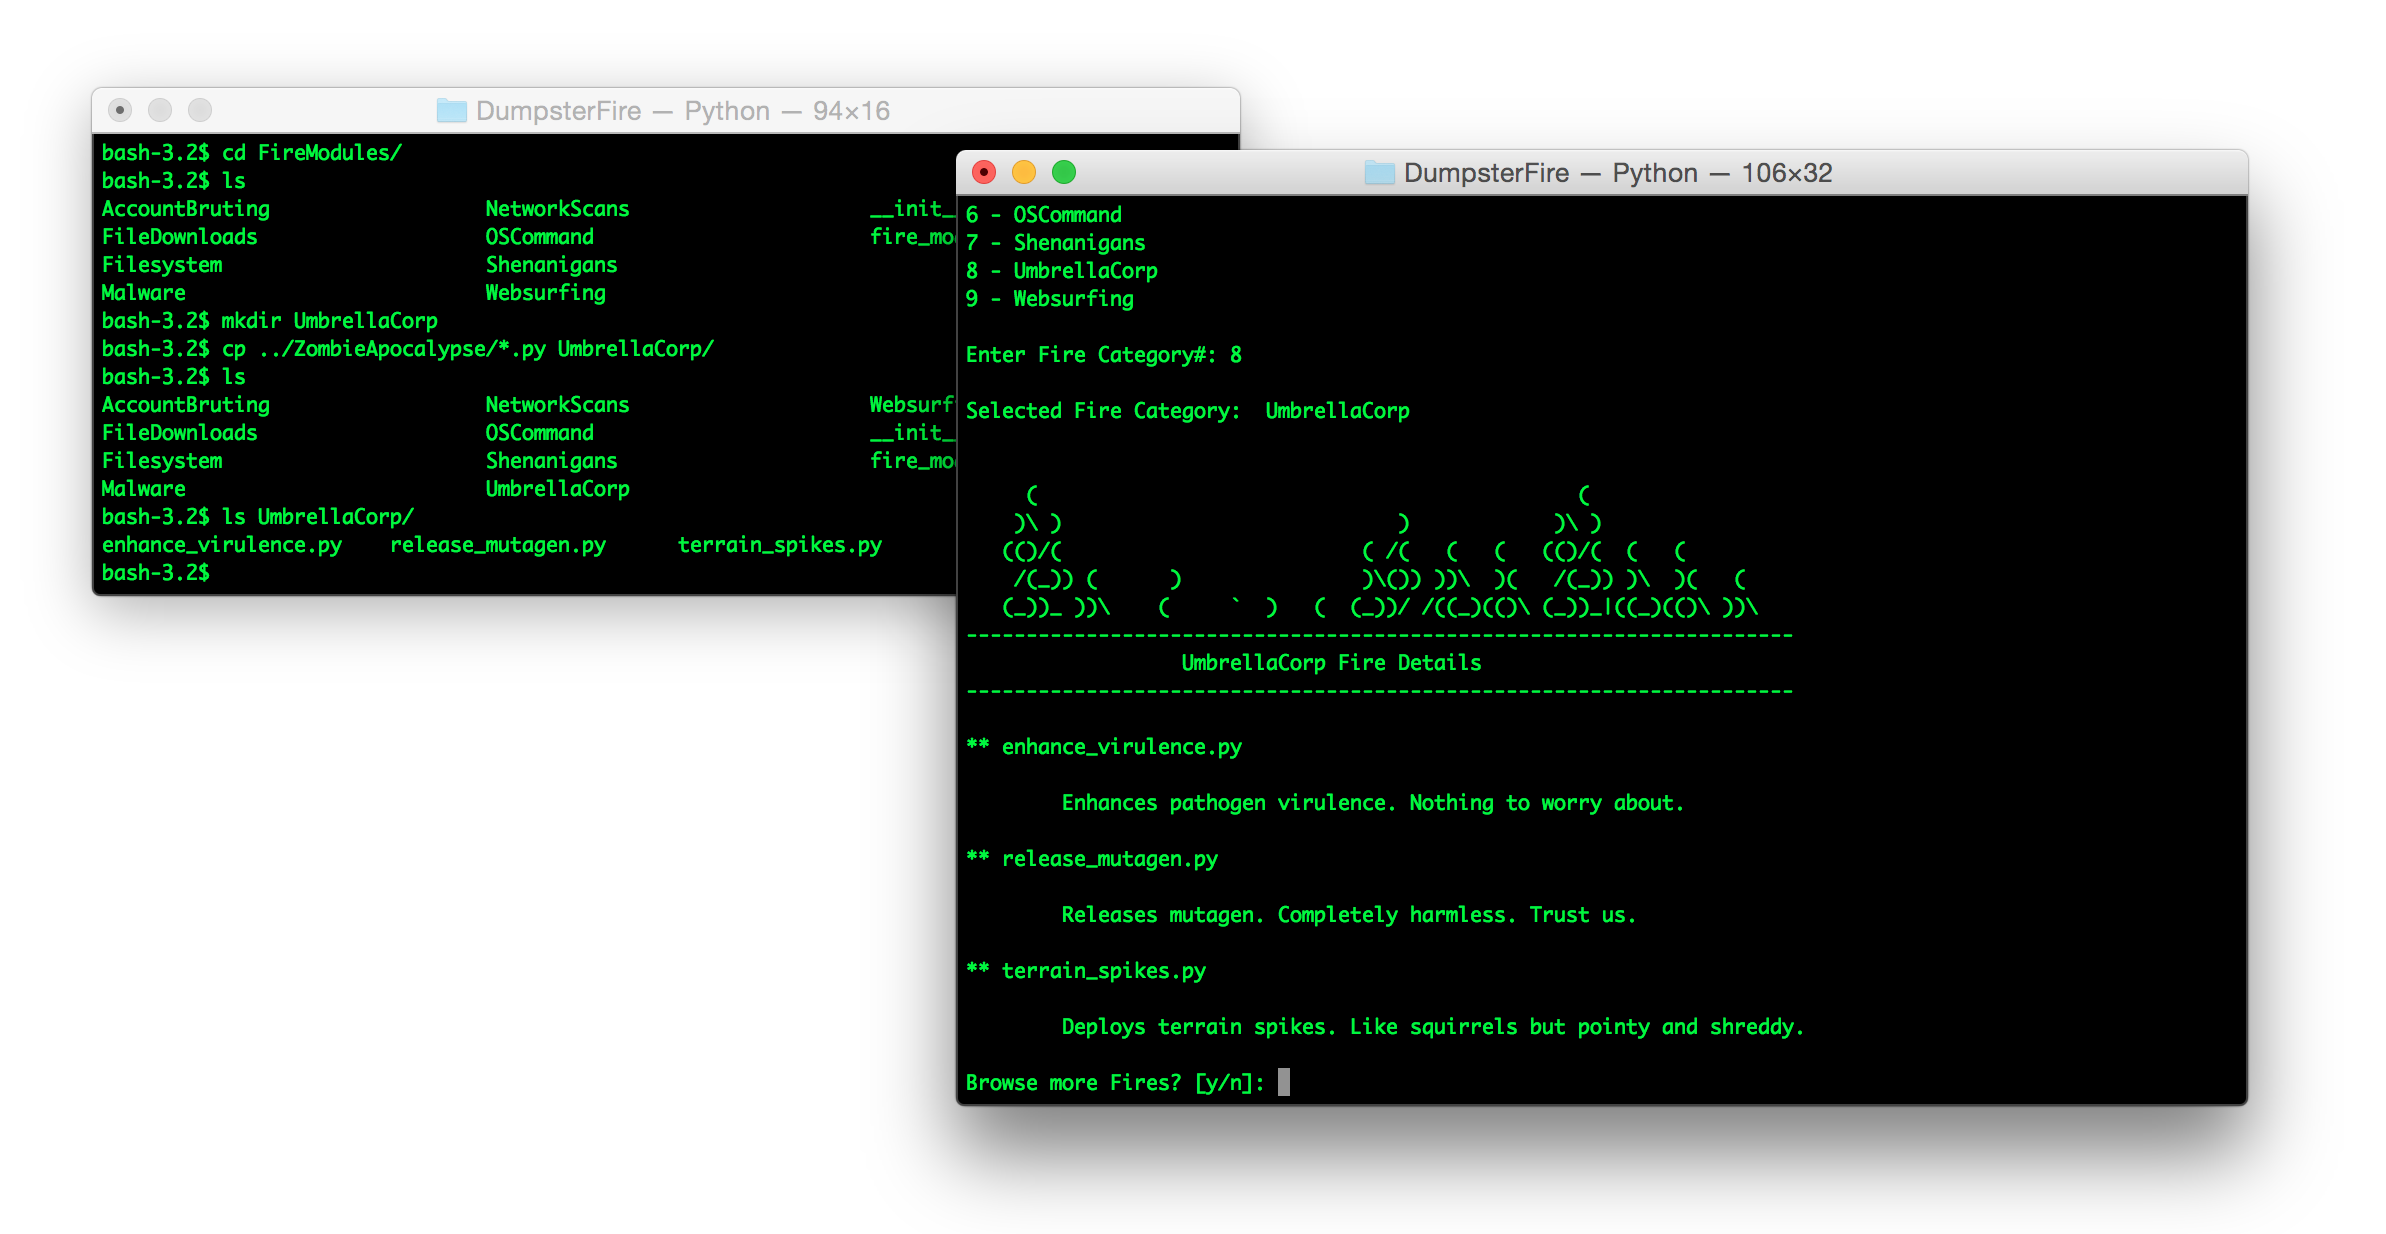The height and width of the screenshot is (1234, 2386).
Task: Click the inactive zoom button of the back terminal
Action: pyautogui.click(x=200, y=110)
